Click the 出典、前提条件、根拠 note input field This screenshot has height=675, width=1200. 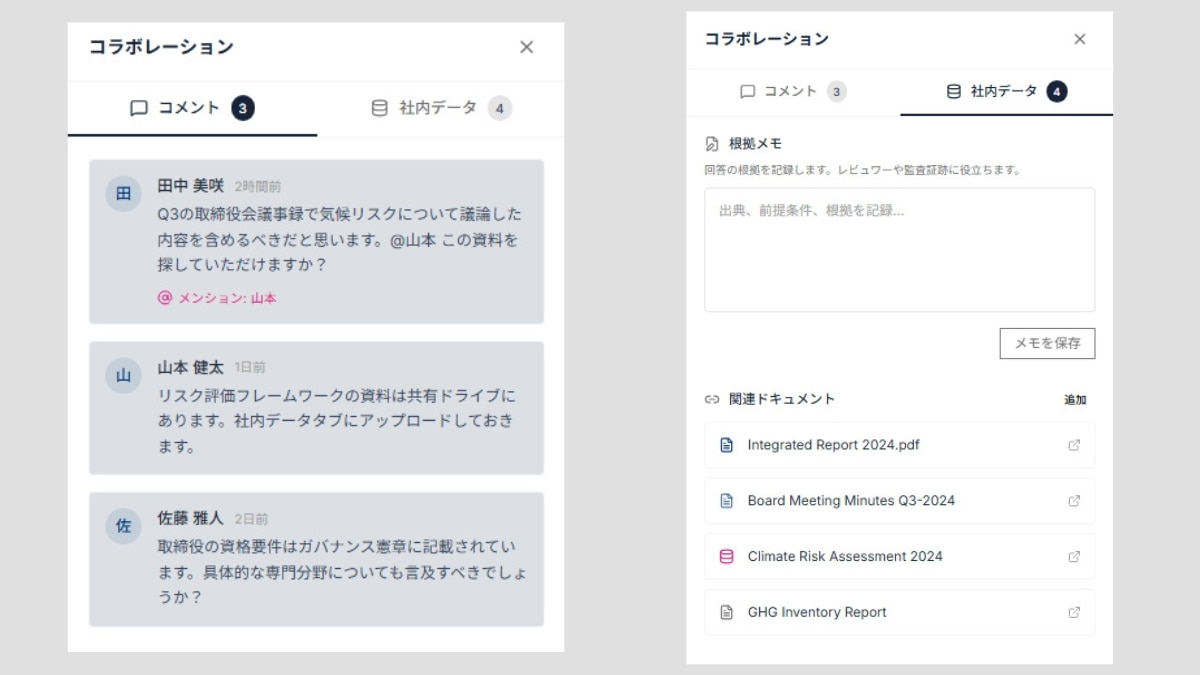(899, 248)
